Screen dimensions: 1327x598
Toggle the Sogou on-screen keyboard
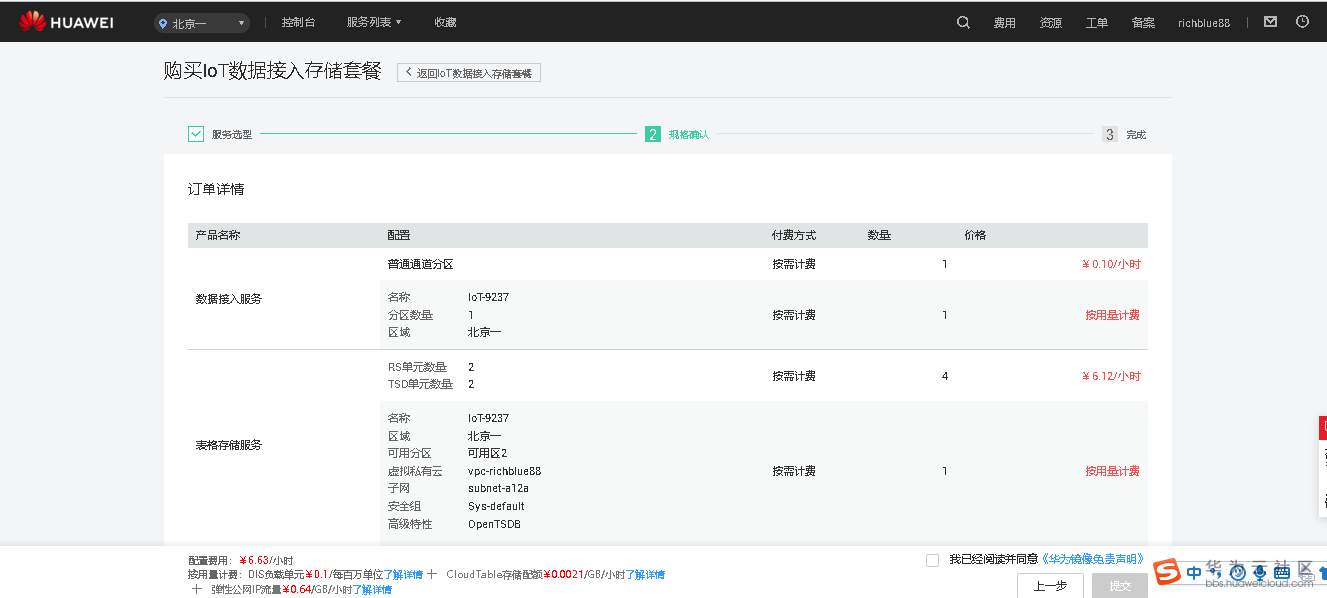(x=1281, y=571)
